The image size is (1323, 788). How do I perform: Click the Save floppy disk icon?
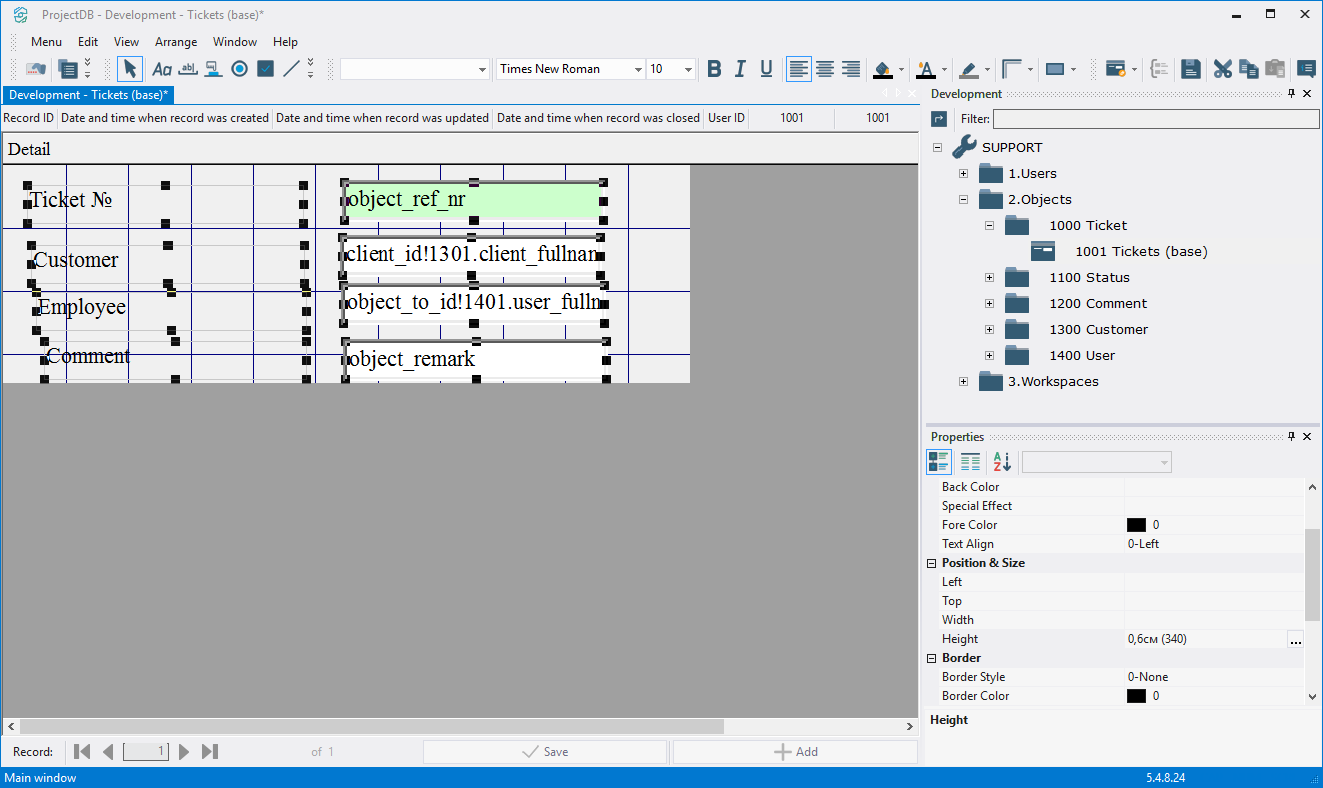click(x=1190, y=69)
